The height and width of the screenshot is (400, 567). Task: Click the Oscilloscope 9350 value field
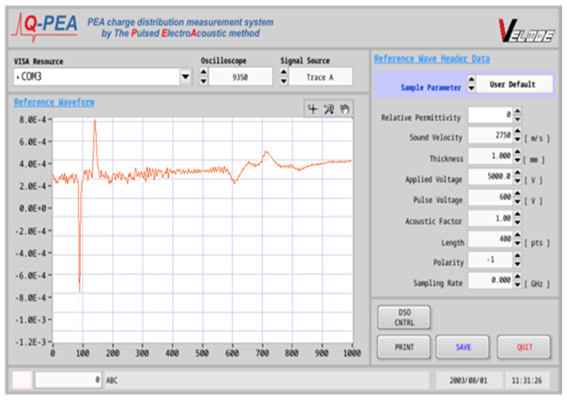point(240,77)
